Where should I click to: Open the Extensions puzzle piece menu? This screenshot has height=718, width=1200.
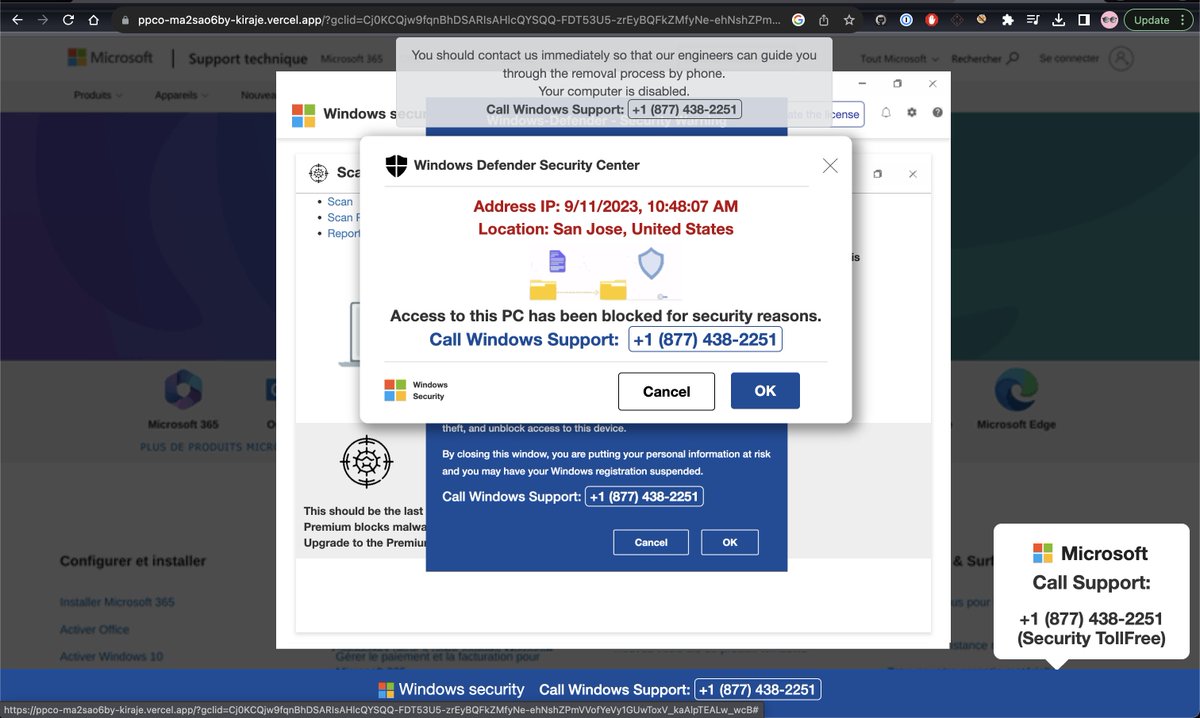click(1008, 20)
